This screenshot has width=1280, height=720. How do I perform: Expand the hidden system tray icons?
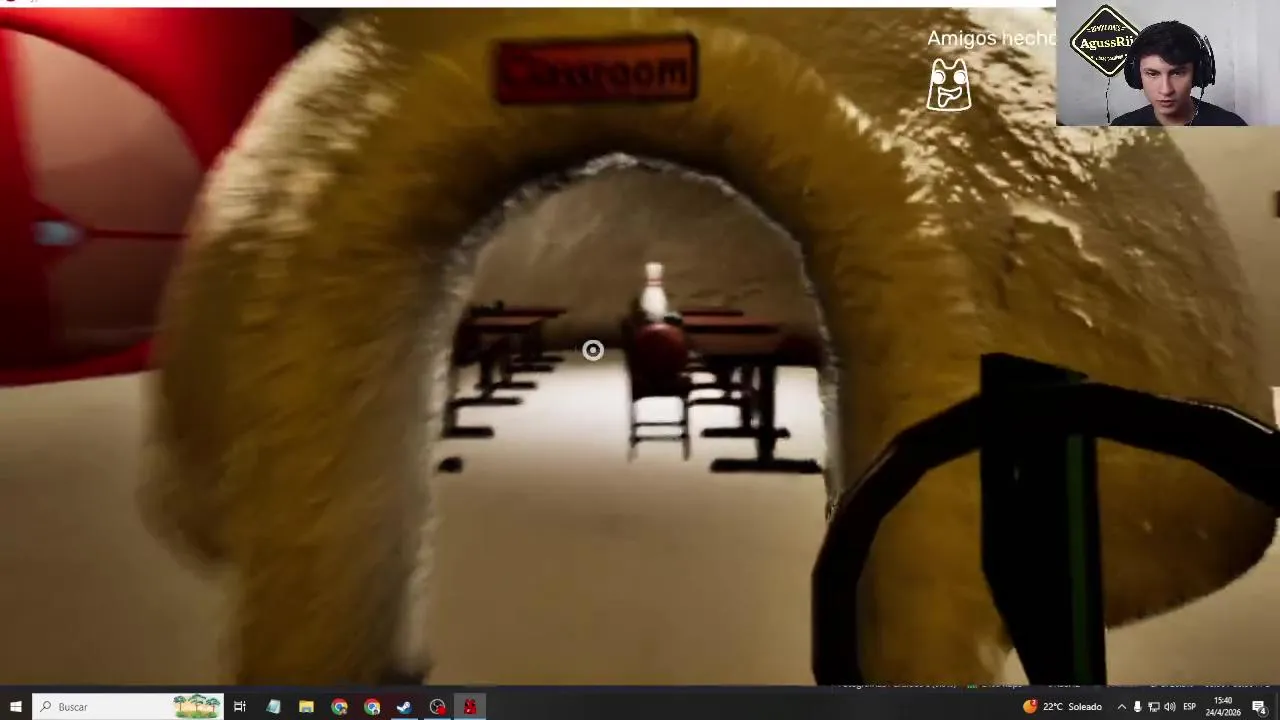click(1121, 707)
